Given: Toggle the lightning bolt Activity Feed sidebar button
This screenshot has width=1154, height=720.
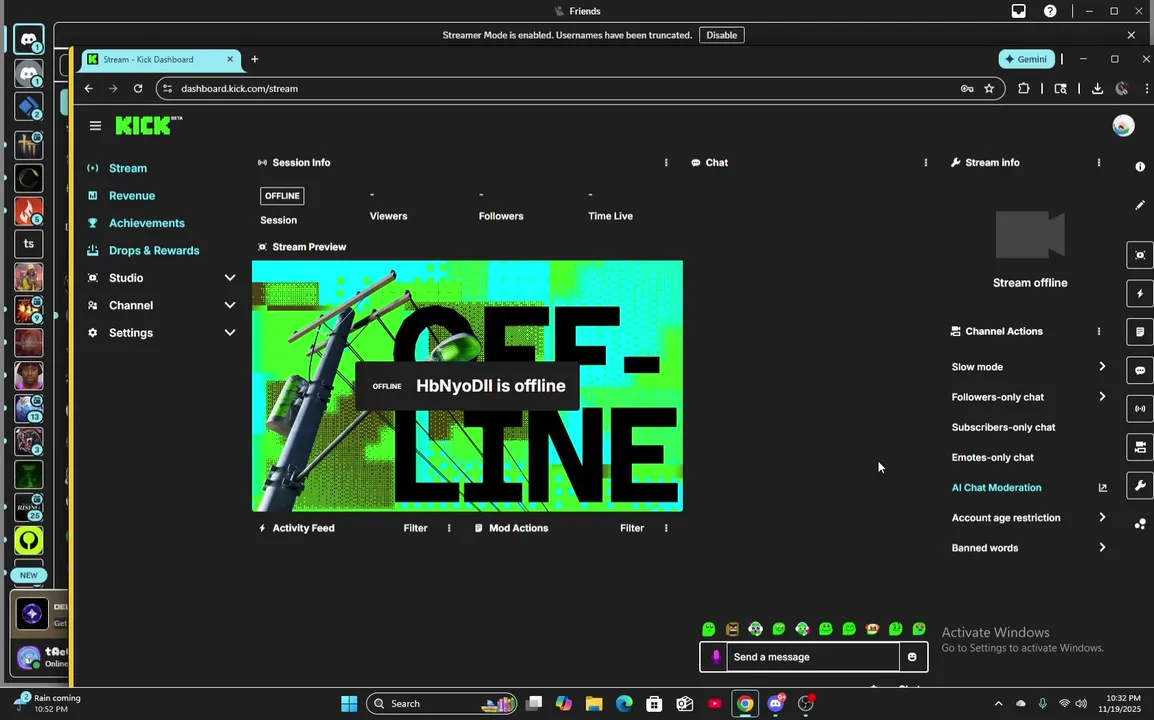Looking at the screenshot, I should click(x=1140, y=293).
